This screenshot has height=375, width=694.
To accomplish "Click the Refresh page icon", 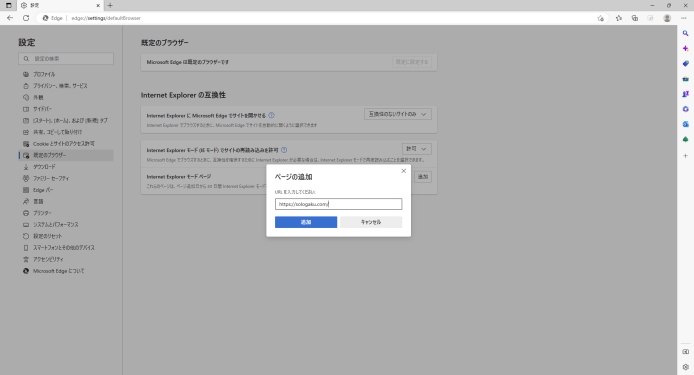I will [26, 18].
